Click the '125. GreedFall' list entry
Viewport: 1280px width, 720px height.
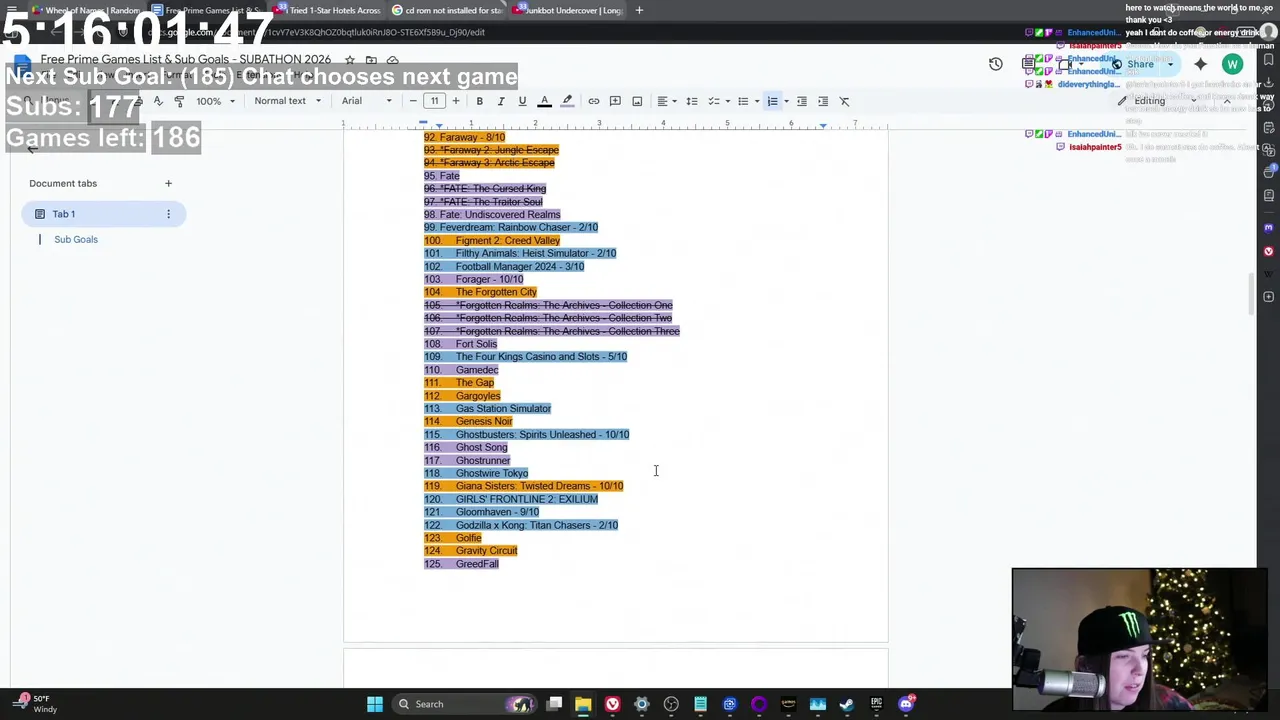coord(461,564)
